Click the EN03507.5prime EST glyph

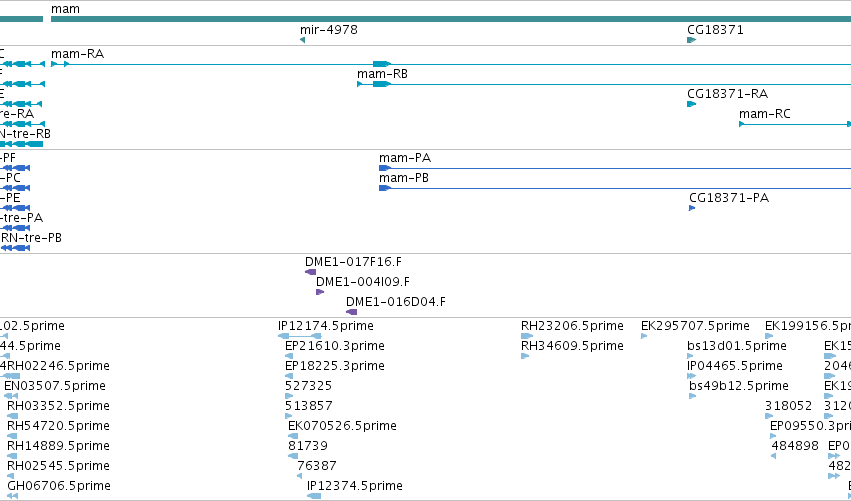click(x=11, y=396)
